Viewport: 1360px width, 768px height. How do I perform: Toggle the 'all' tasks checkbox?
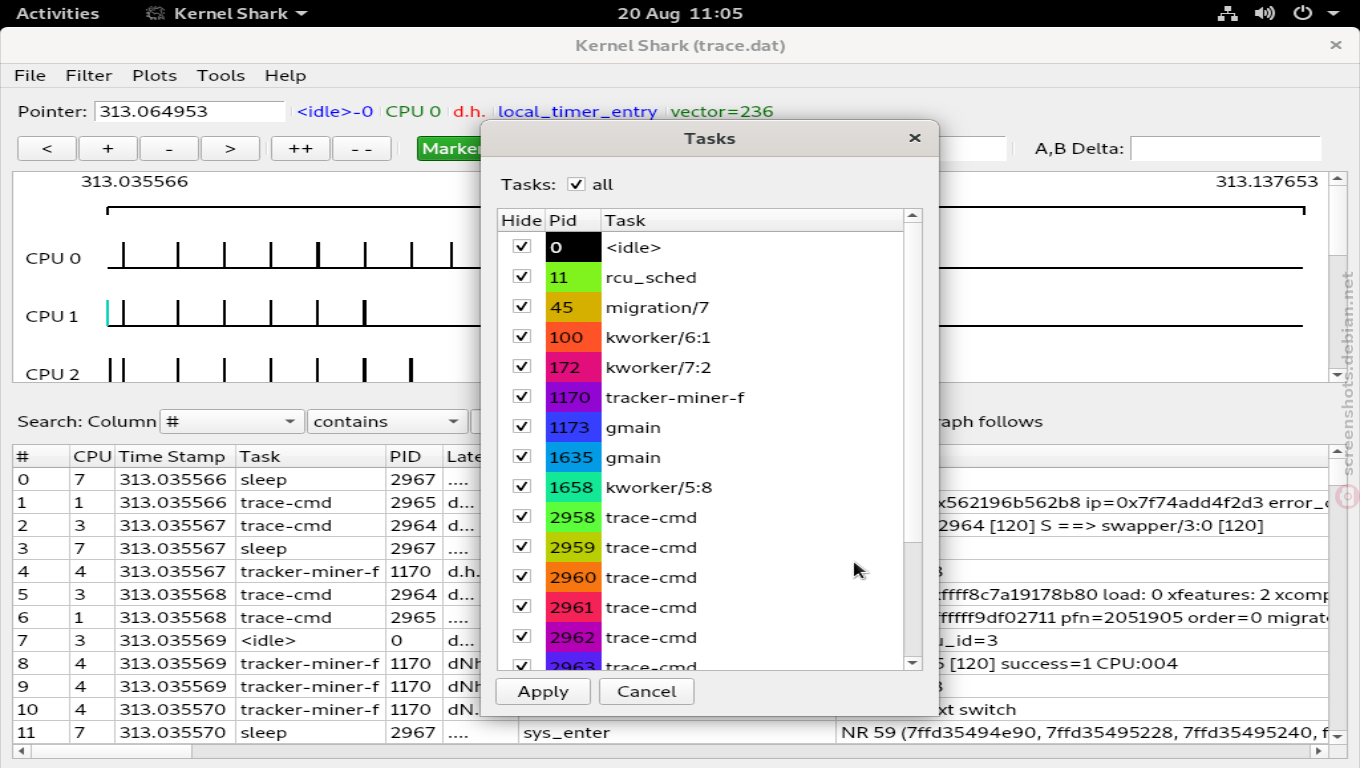(576, 184)
